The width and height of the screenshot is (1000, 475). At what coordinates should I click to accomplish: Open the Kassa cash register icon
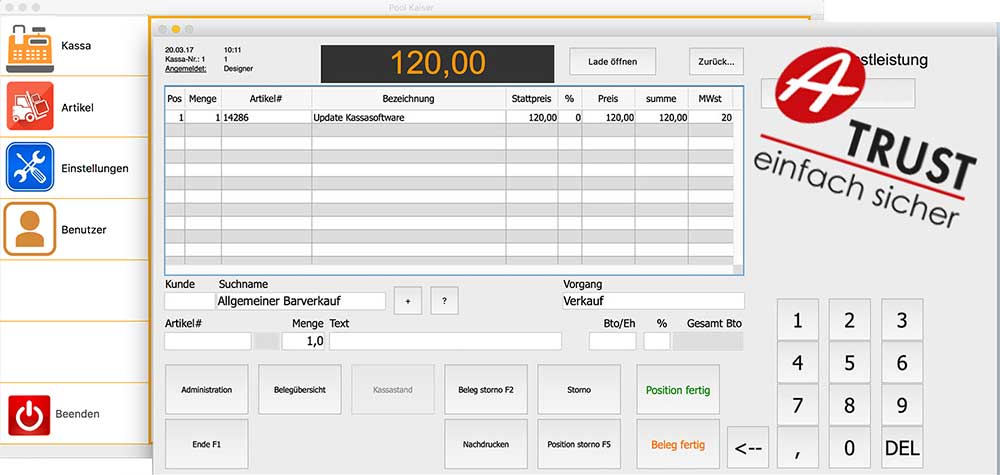30,46
